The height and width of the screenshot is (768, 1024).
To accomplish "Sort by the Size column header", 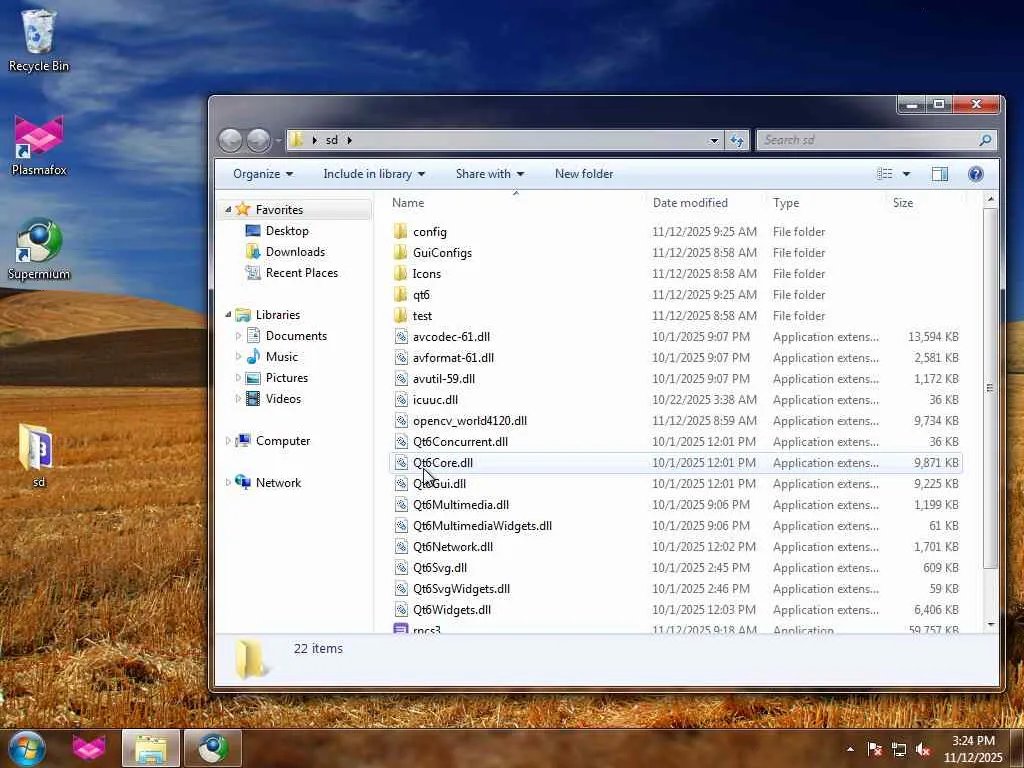I will (926, 203).
